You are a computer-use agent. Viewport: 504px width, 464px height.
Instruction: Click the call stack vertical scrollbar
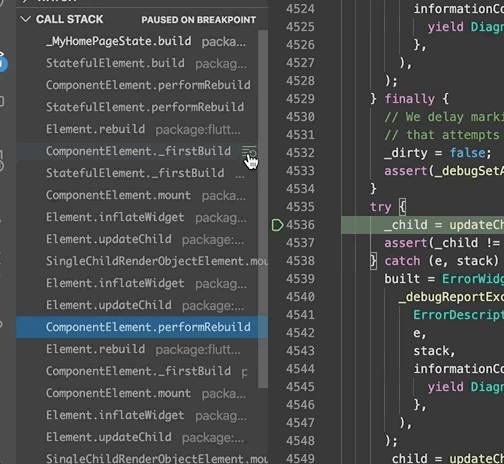coord(263,209)
